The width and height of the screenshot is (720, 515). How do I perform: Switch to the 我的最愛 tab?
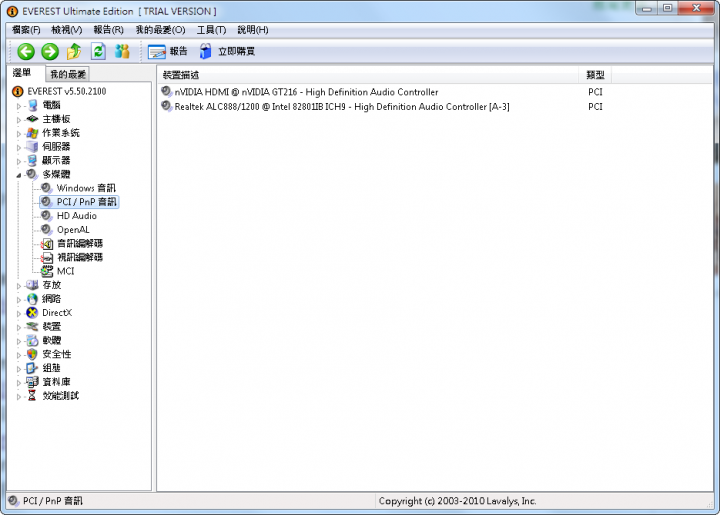68,74
